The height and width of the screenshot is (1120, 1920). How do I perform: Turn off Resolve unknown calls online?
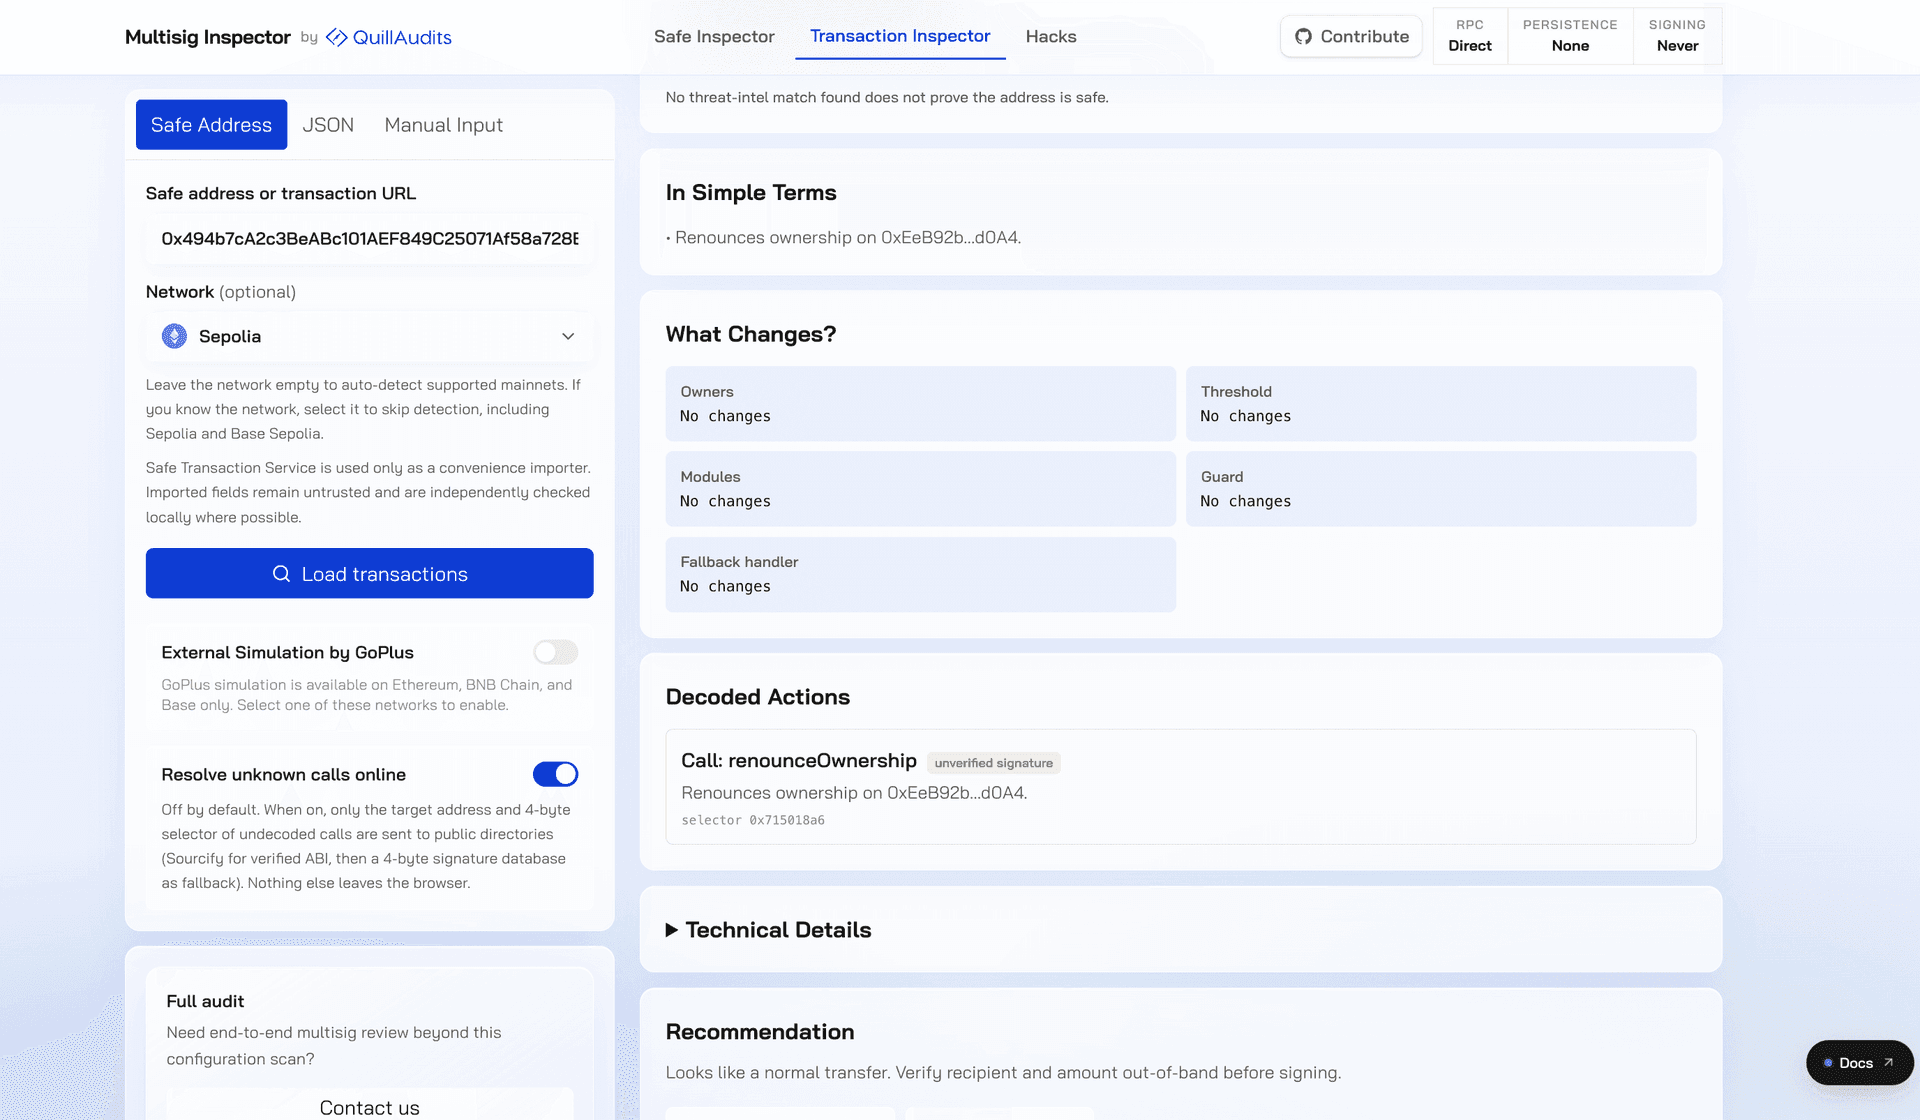tap(555, 774)
